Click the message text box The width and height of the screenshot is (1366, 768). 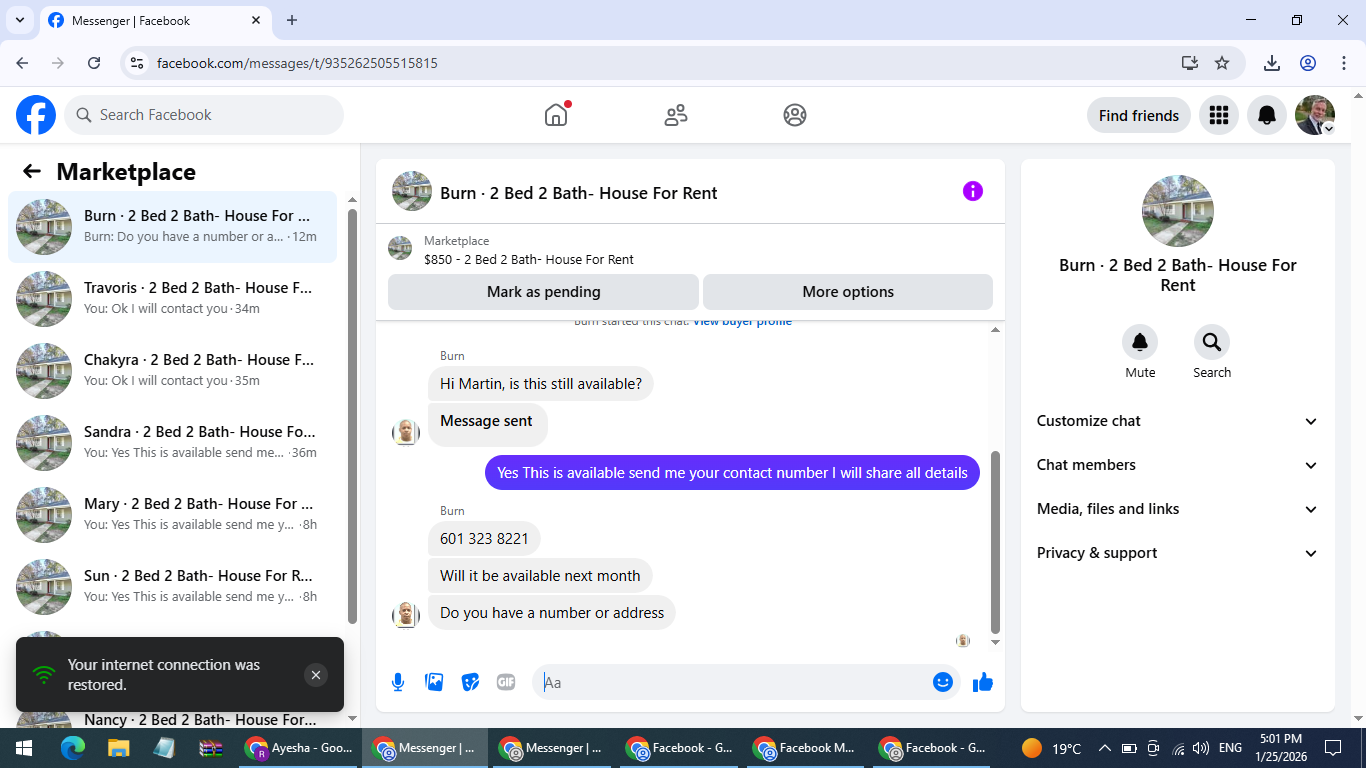(x=735, y=682)
